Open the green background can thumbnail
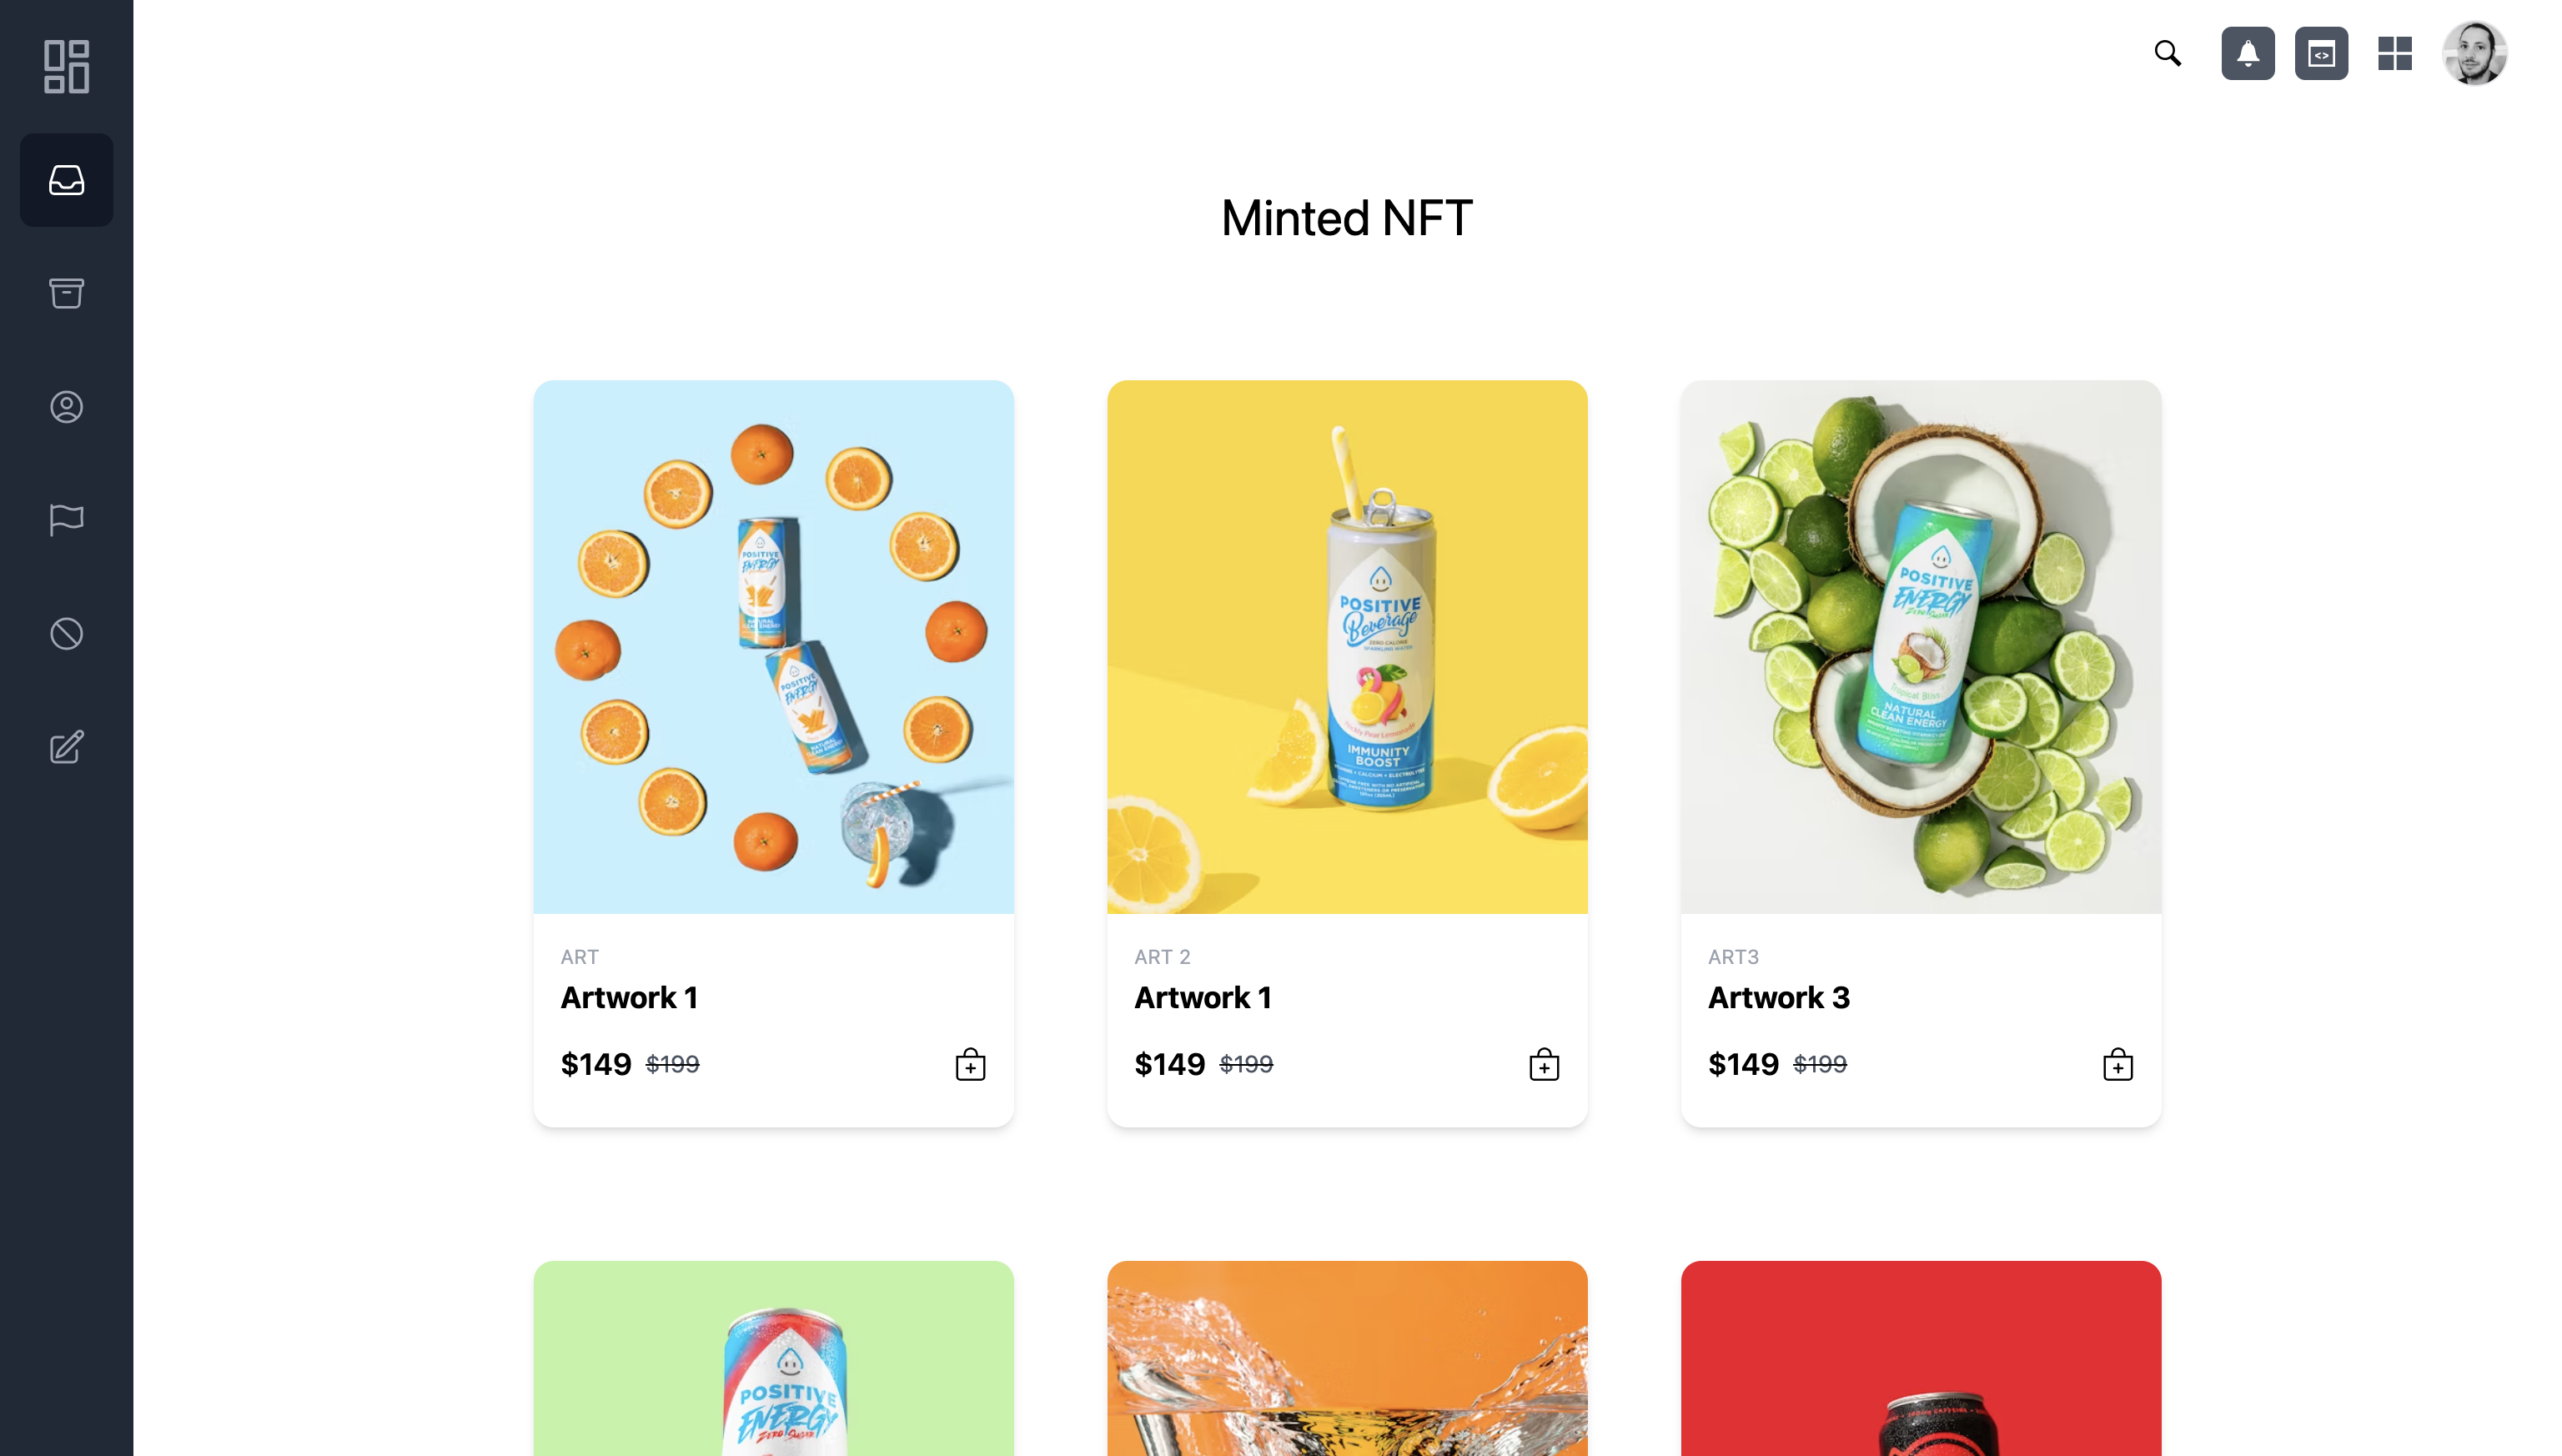The height and width of the screenshot is (1456, 2562). tap(773, 1358)
